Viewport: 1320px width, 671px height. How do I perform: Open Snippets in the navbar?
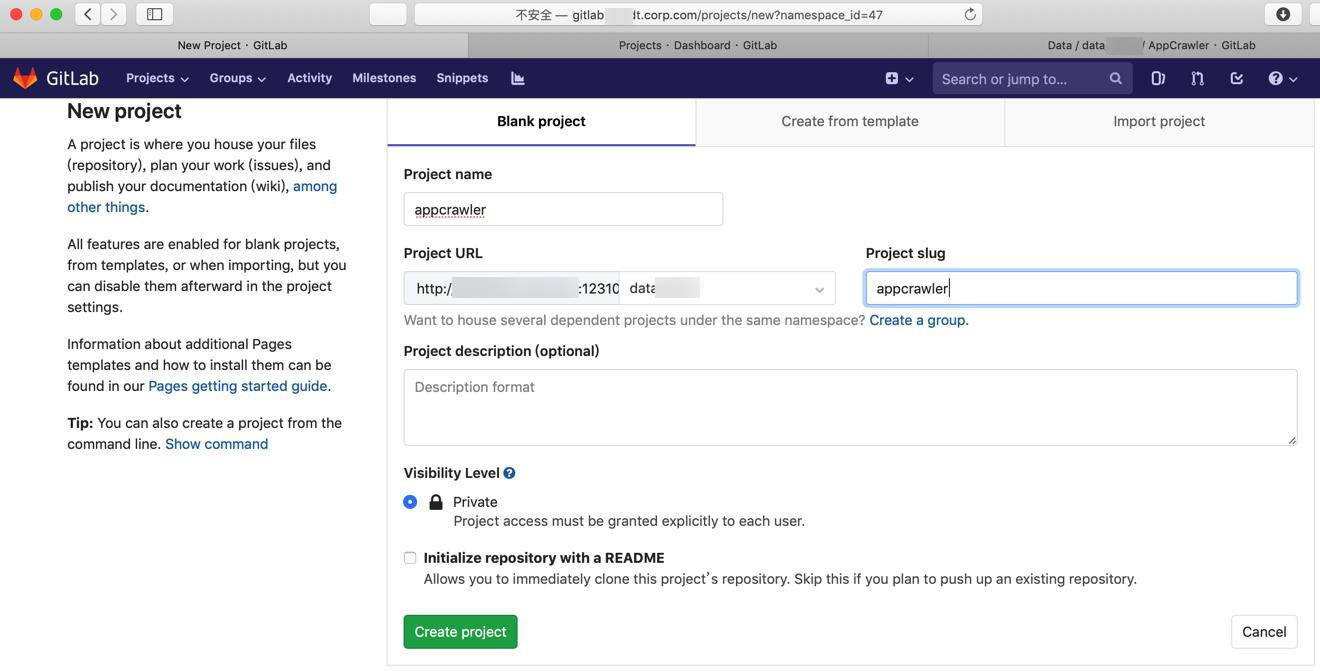462,78
